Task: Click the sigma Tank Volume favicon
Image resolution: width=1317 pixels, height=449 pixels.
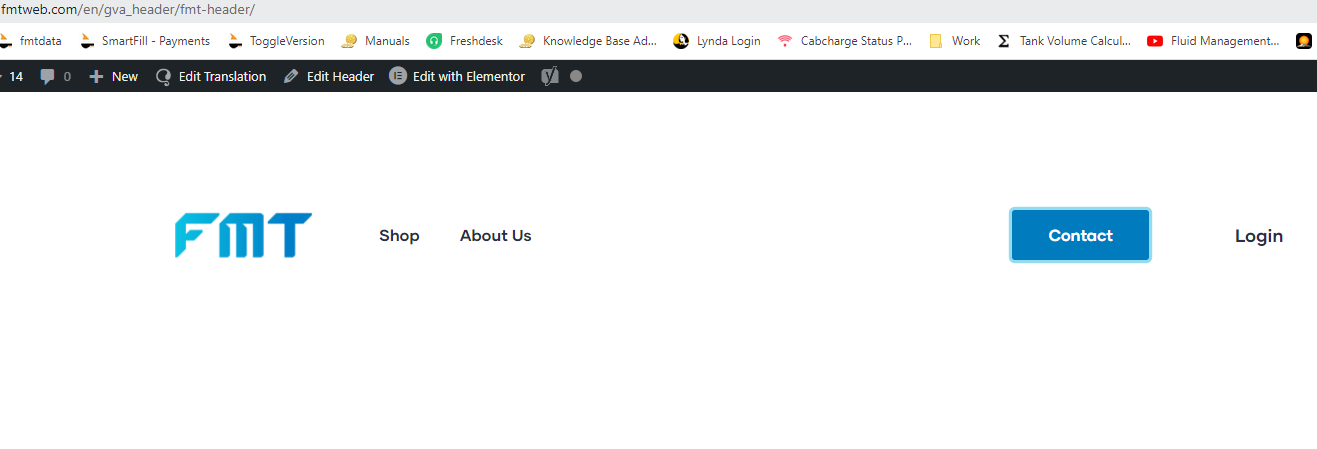Action: [1003, 41]
